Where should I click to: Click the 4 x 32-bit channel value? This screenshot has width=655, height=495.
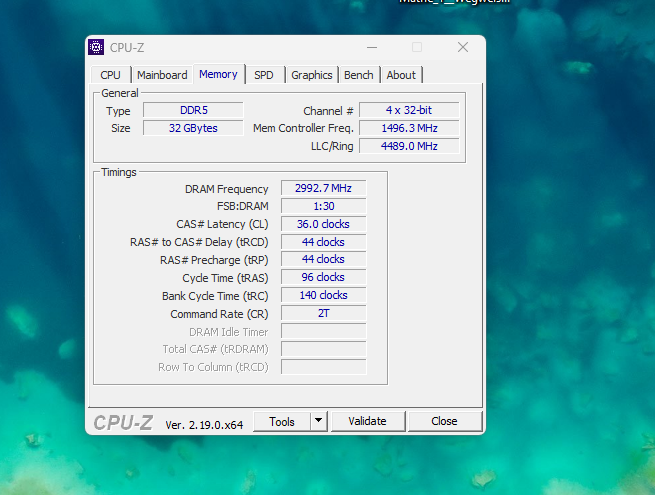409,110
